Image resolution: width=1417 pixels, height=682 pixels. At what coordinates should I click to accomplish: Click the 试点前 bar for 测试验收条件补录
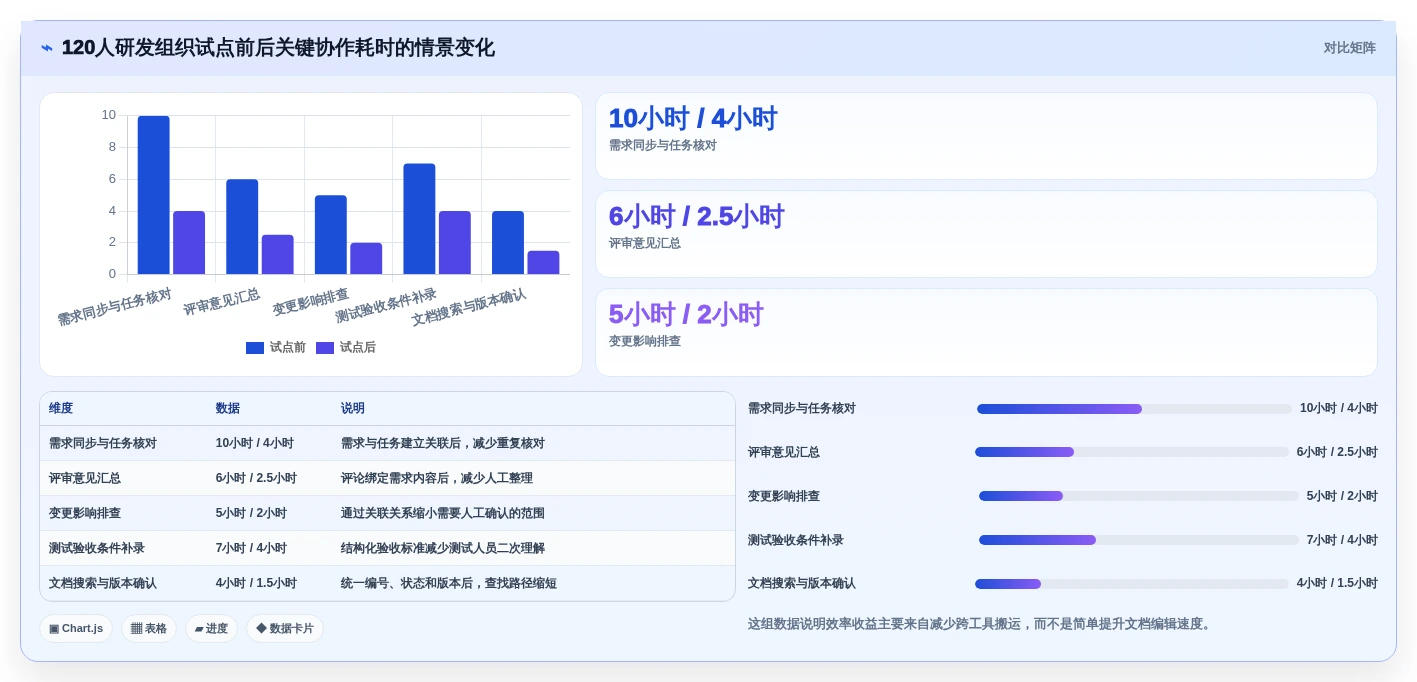(x=419, y=219)
